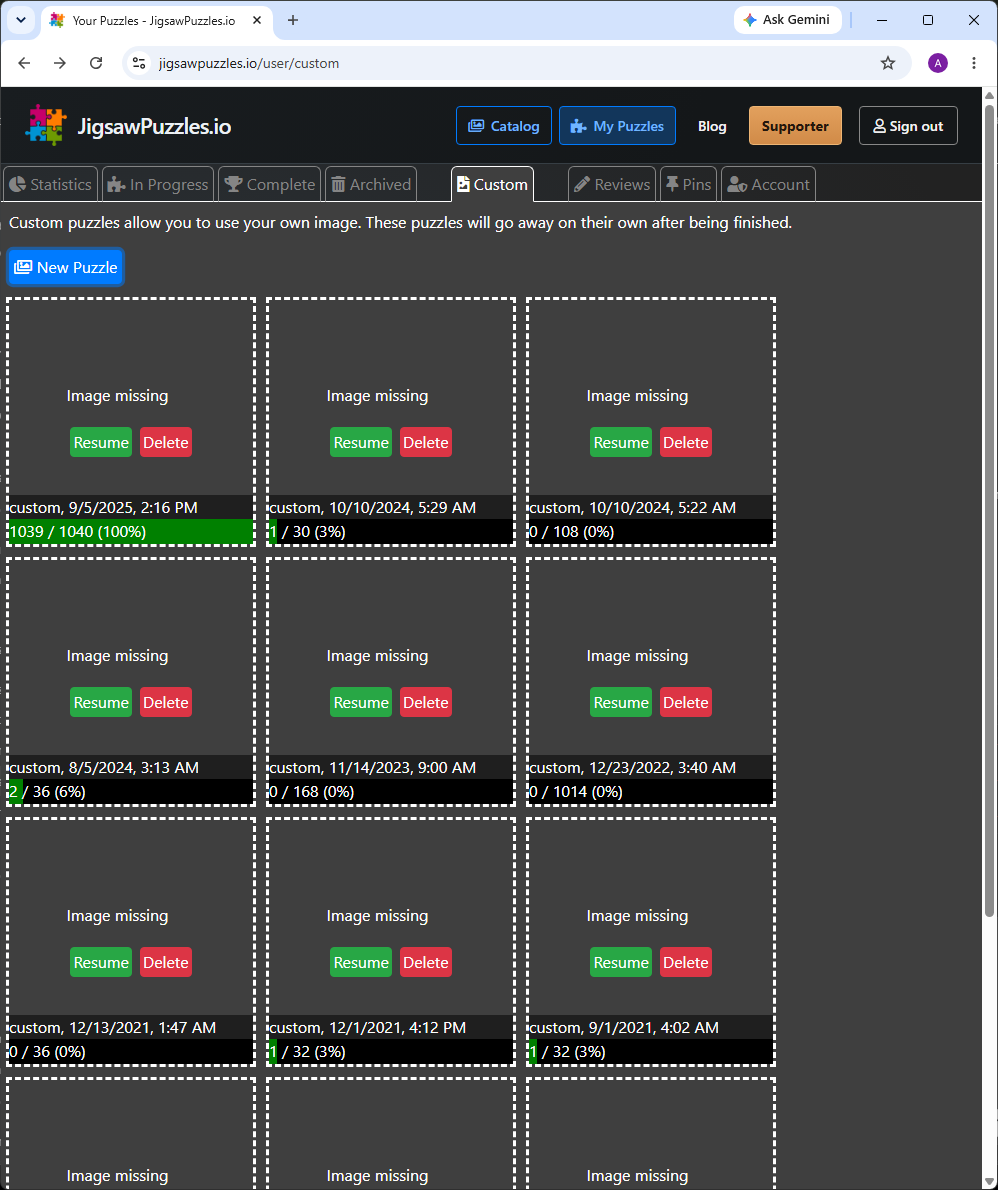Click the JigsawPuzzles.io puzzle logo
Viewport: 998px width, 1190px height.
click(46, 125)
